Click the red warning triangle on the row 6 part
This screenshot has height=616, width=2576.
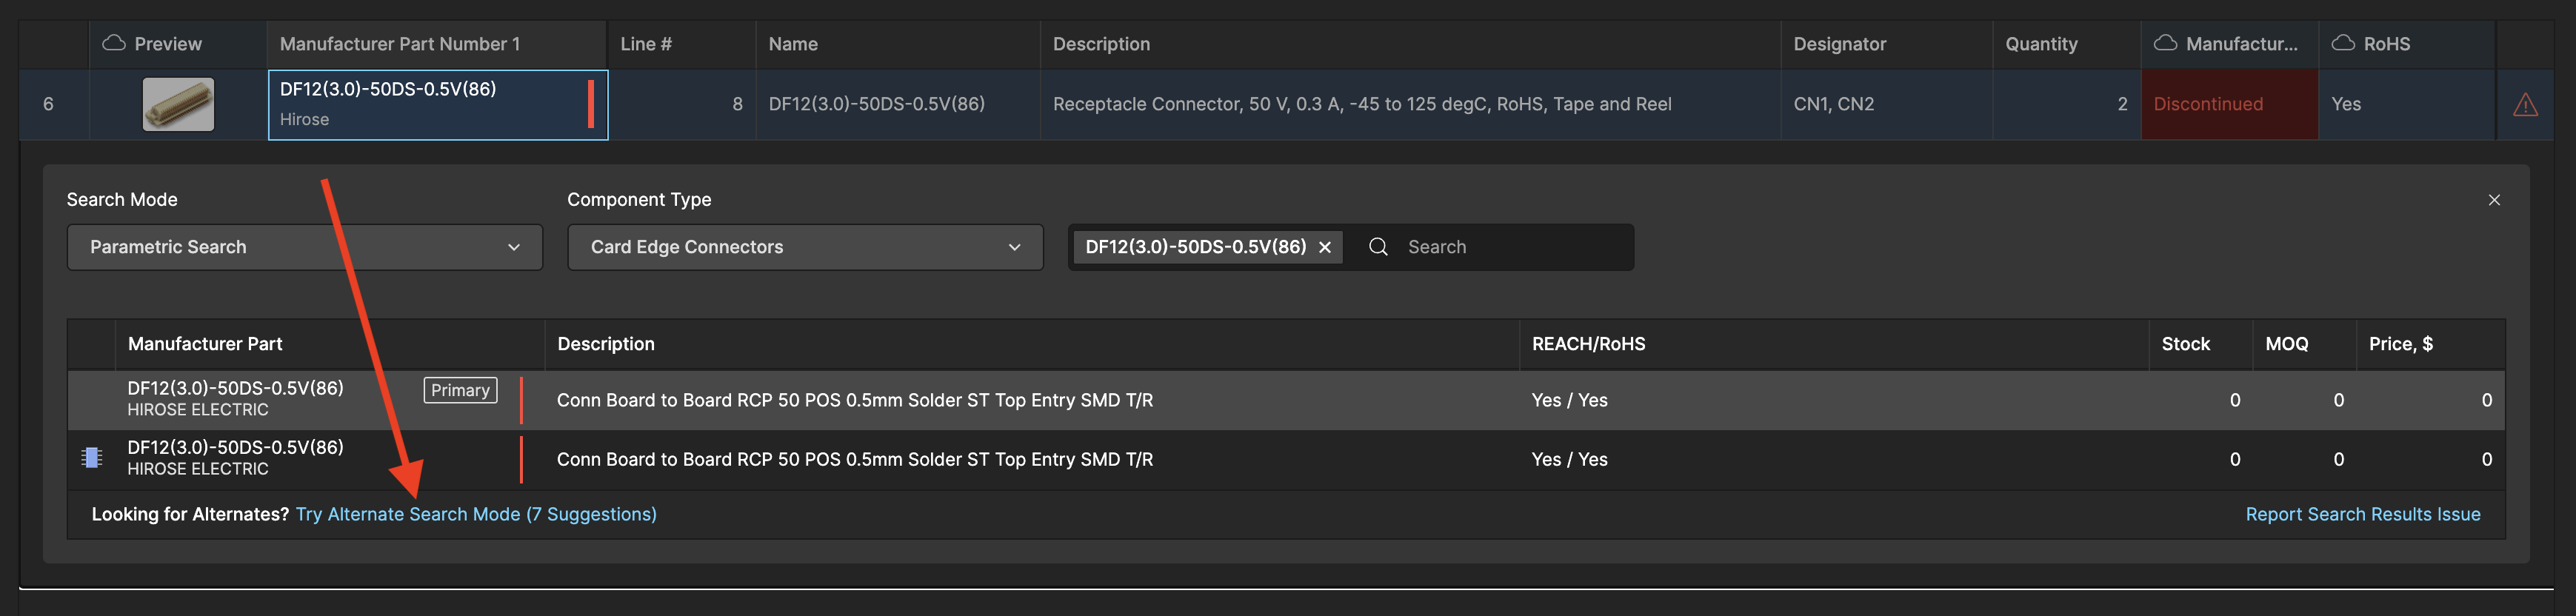(2527, 103)
